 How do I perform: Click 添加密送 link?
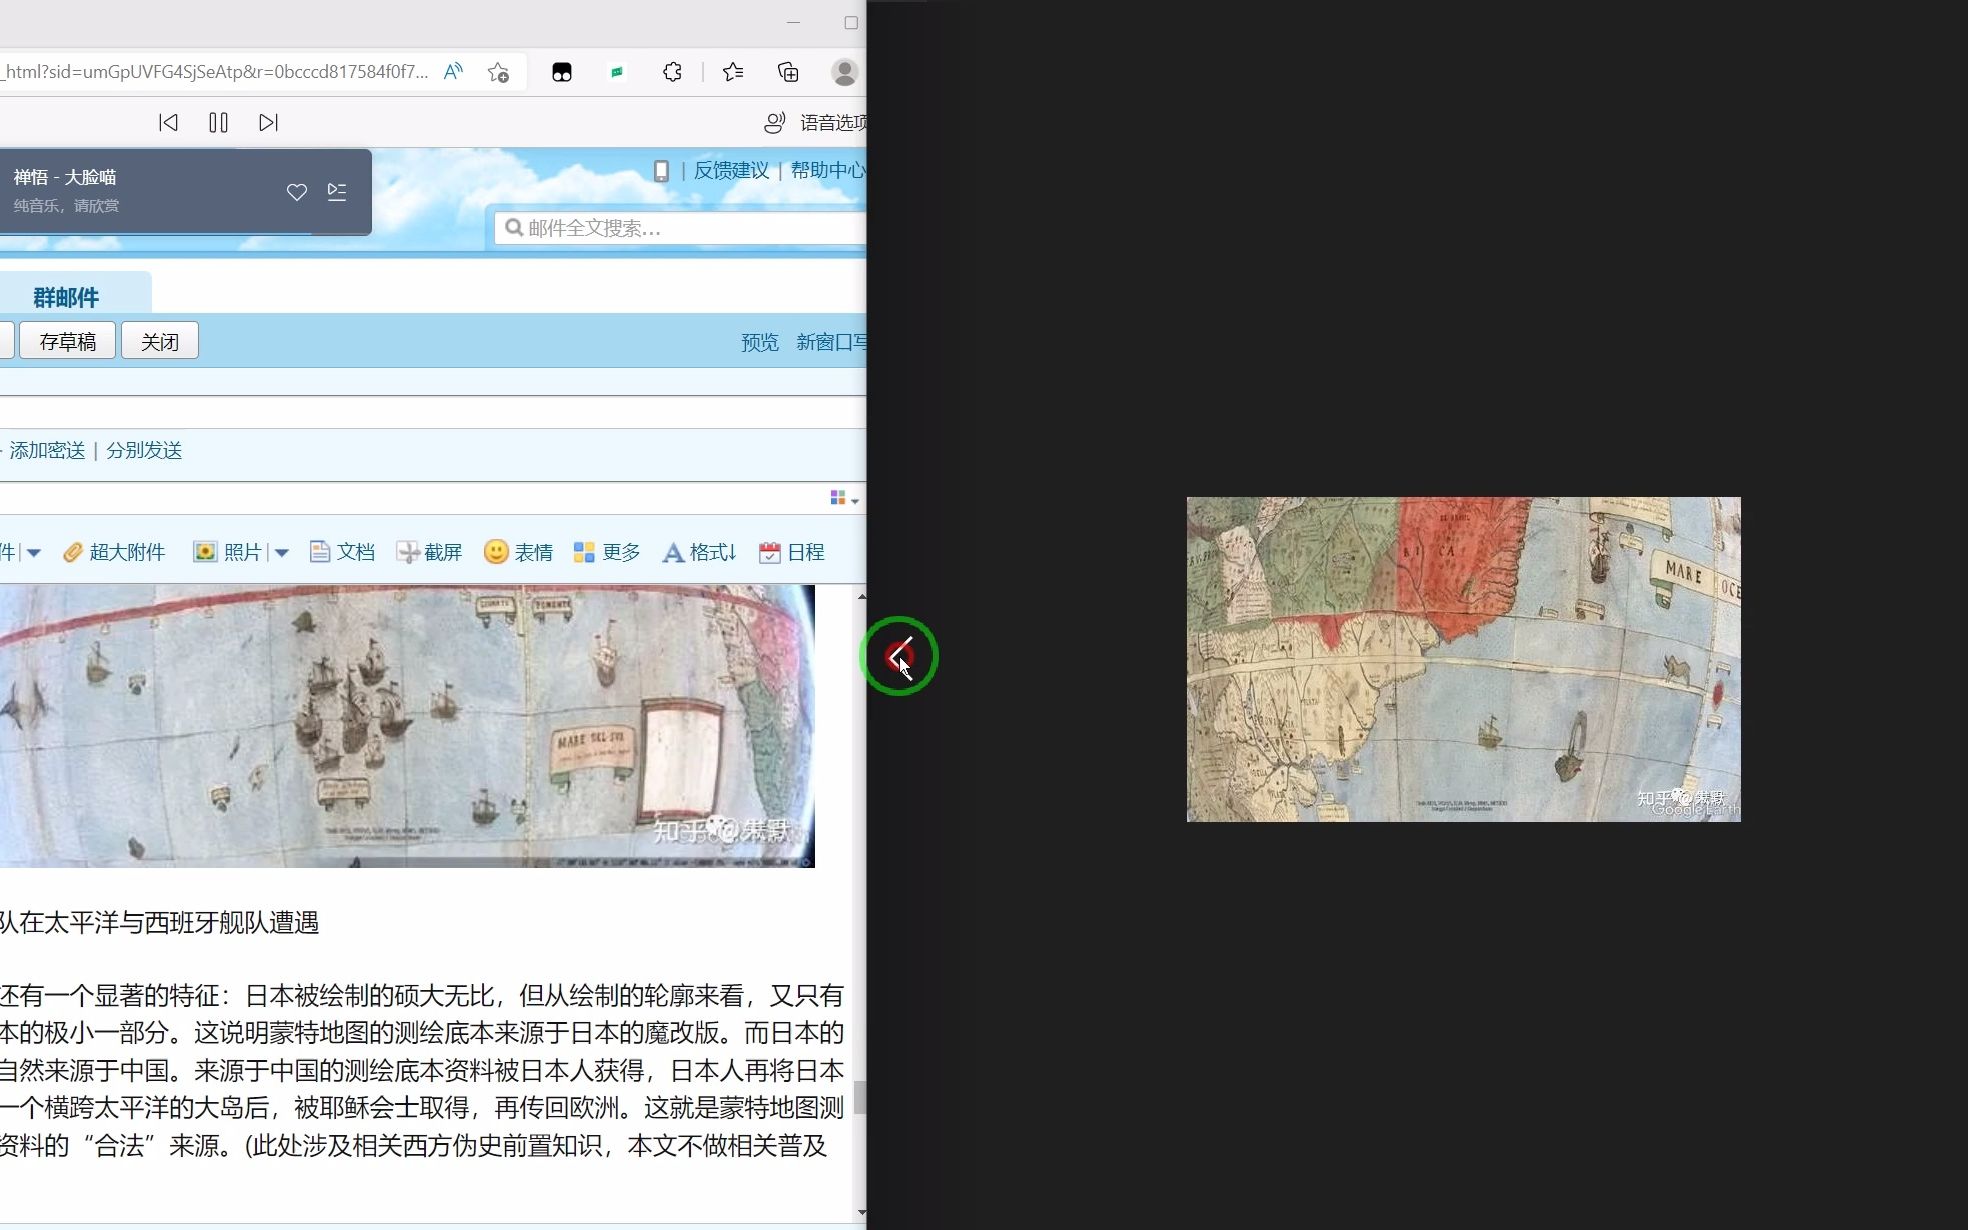[x=47, y=450]
